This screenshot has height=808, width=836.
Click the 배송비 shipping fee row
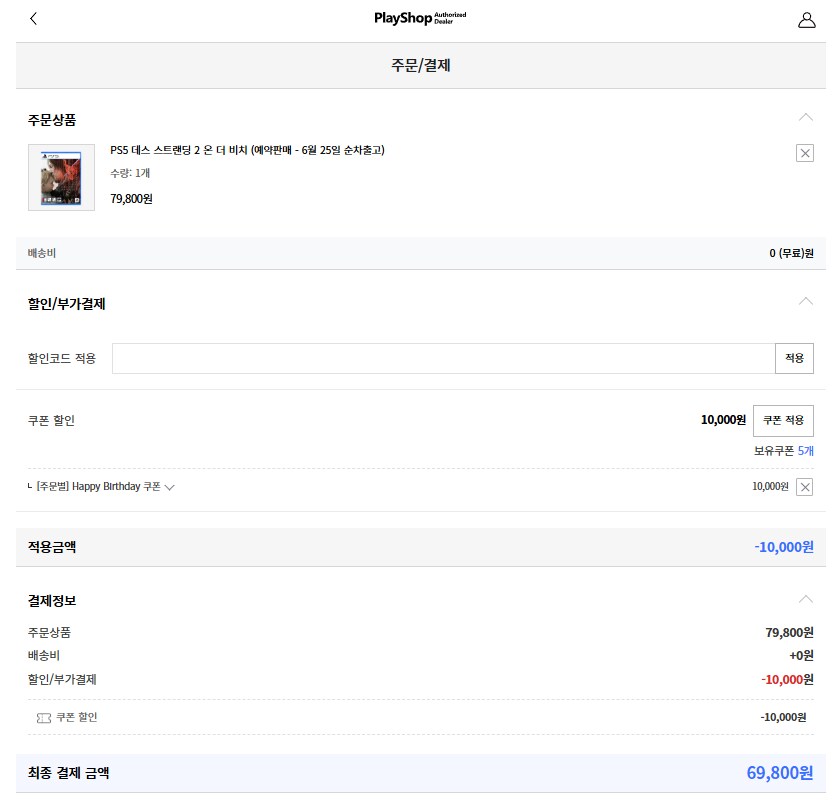click(418, 253)
